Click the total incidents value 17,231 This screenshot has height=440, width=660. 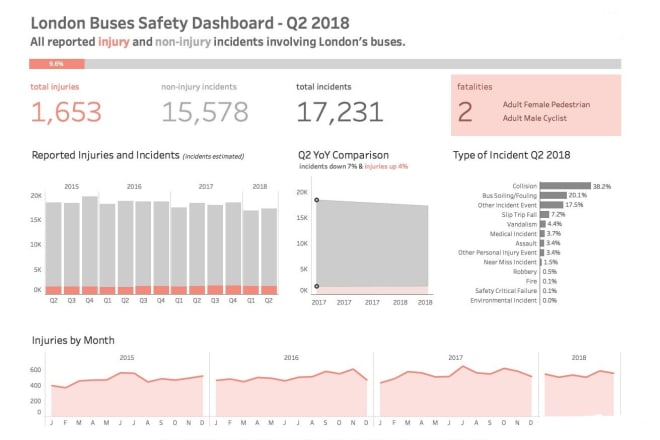pos(340,112)
